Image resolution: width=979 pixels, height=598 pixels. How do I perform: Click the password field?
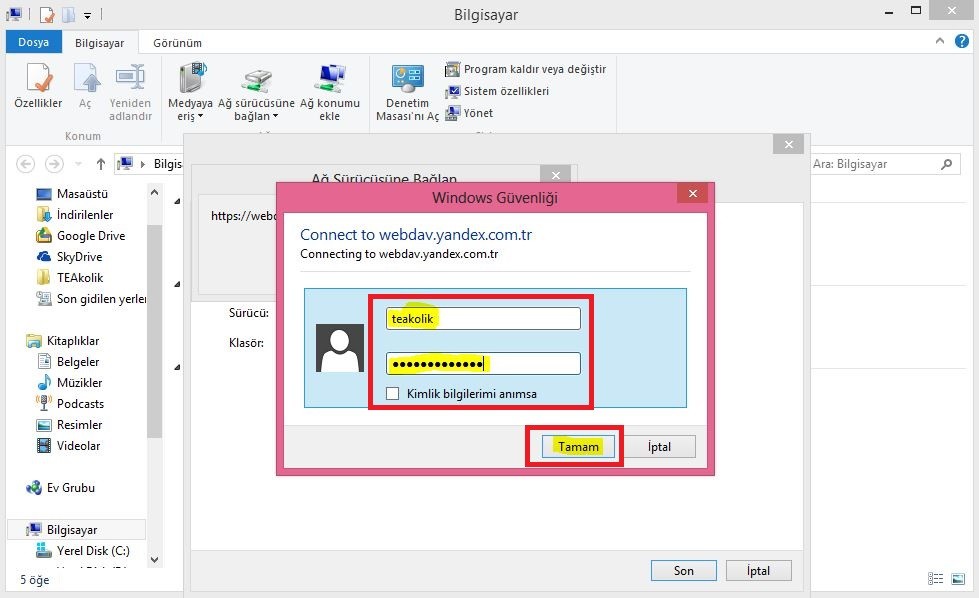[x=483, y=364]
